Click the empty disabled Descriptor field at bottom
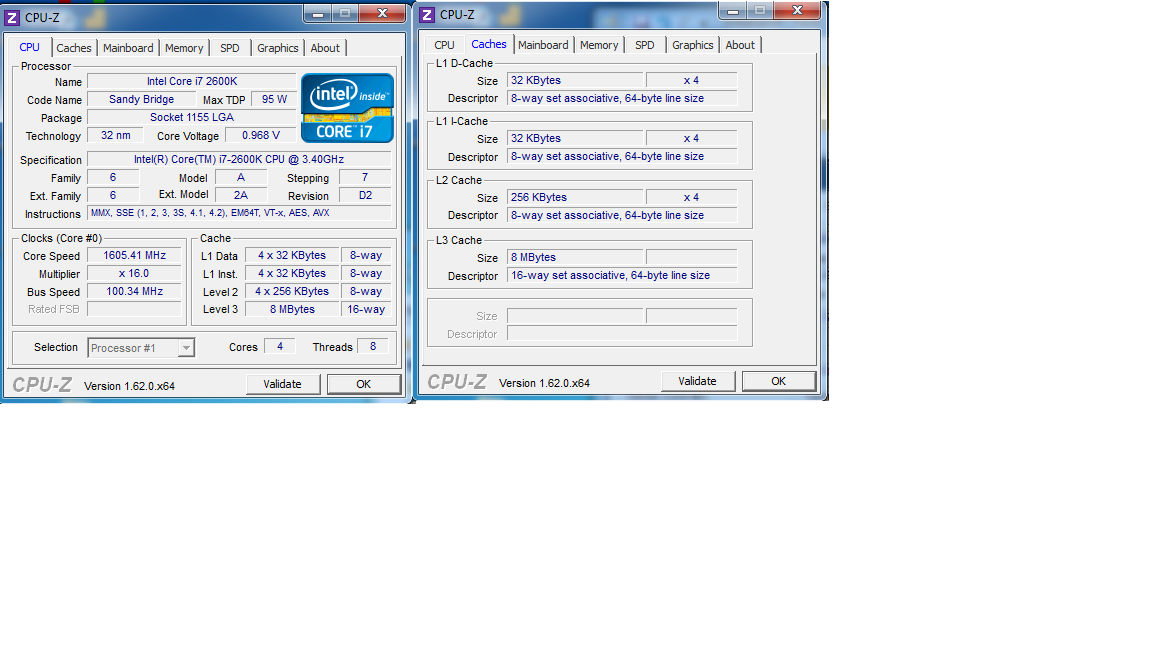The image size is (1152, 648). pyautogui.click(x=622, y=334)
